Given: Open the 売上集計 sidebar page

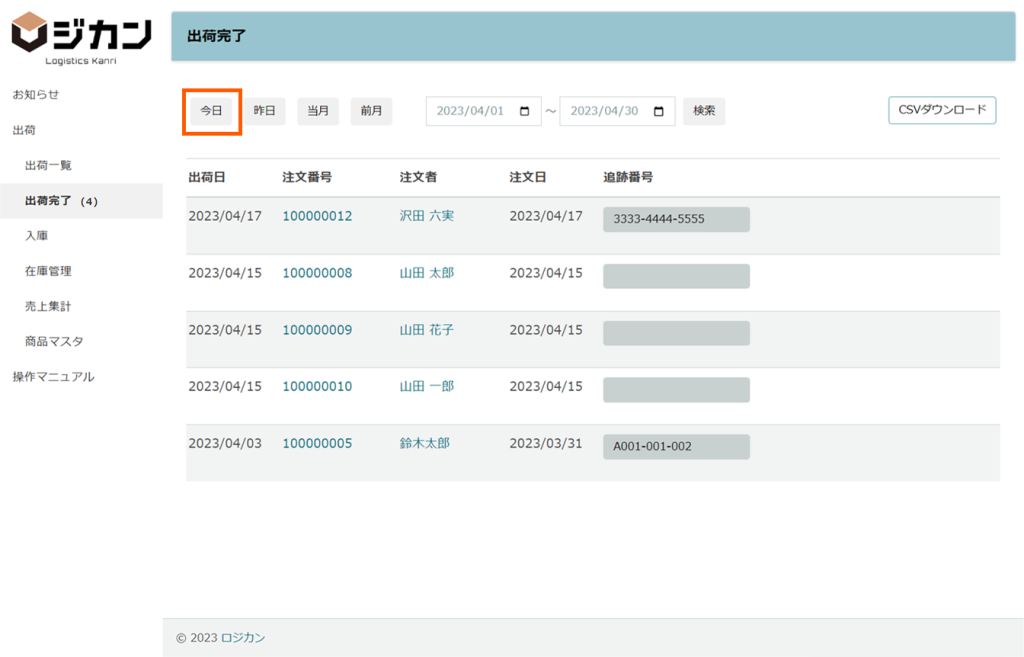Looking at the screenshot, I should pyautogui.click(x=48, y=306).
